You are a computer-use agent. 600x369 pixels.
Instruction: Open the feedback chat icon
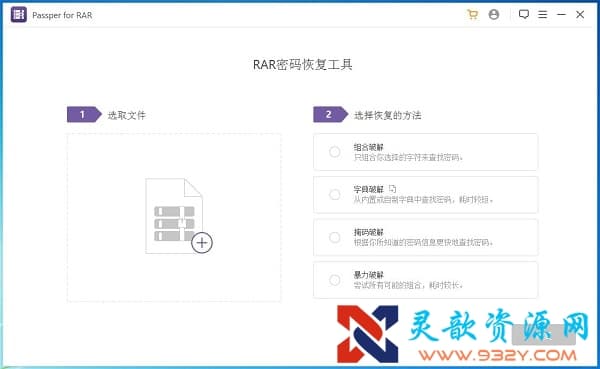(x=524, y=15)
